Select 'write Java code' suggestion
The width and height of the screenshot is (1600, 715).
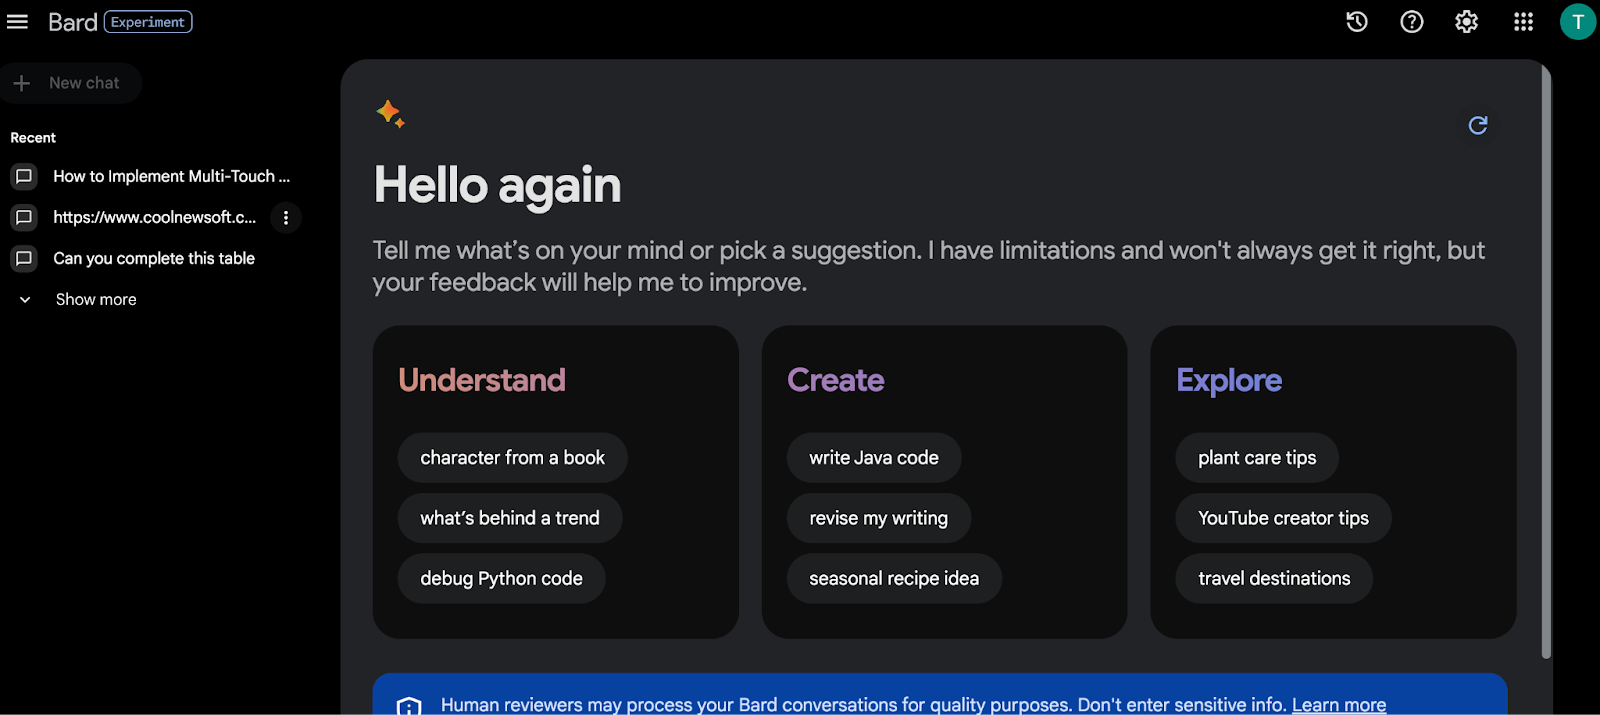click(x=874, y=458)
